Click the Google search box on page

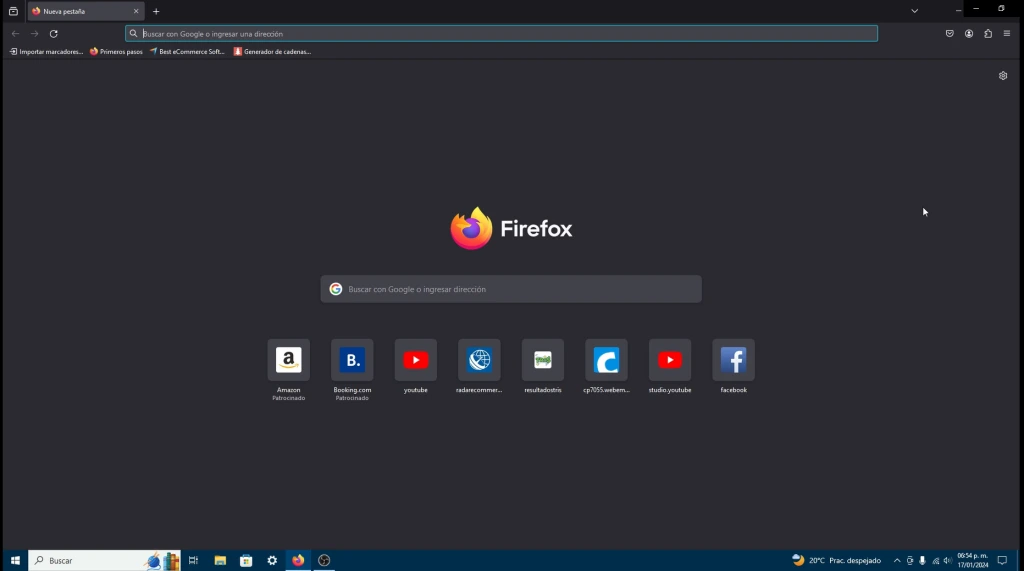click(511, 289)
